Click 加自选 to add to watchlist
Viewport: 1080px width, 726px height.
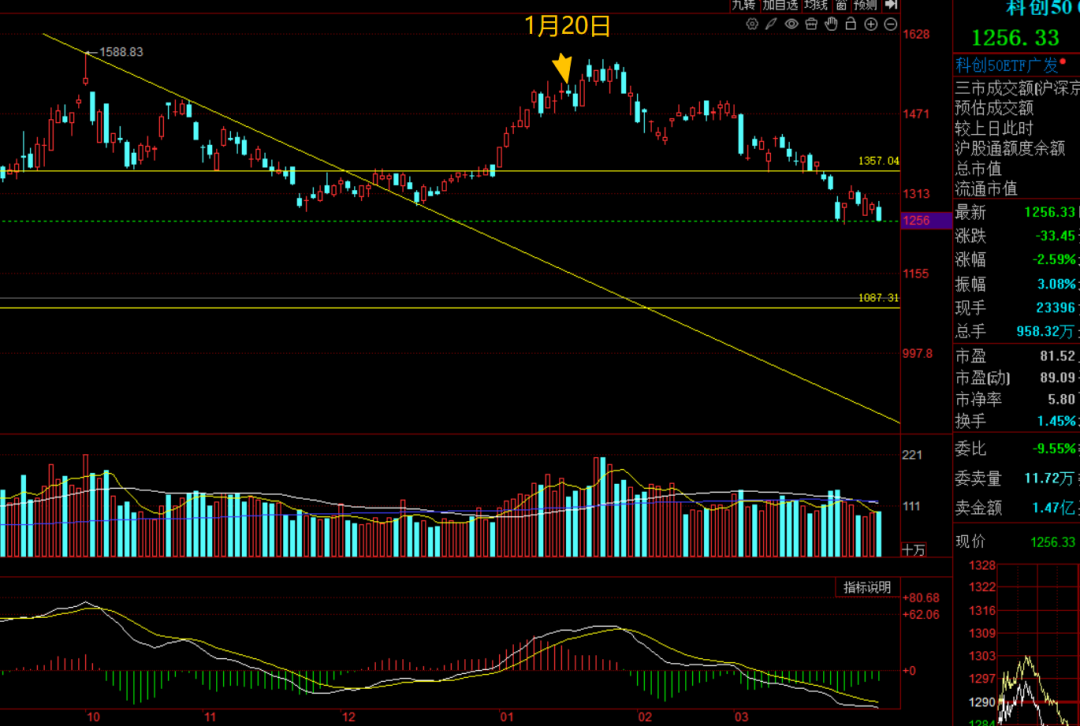point(780,5)
